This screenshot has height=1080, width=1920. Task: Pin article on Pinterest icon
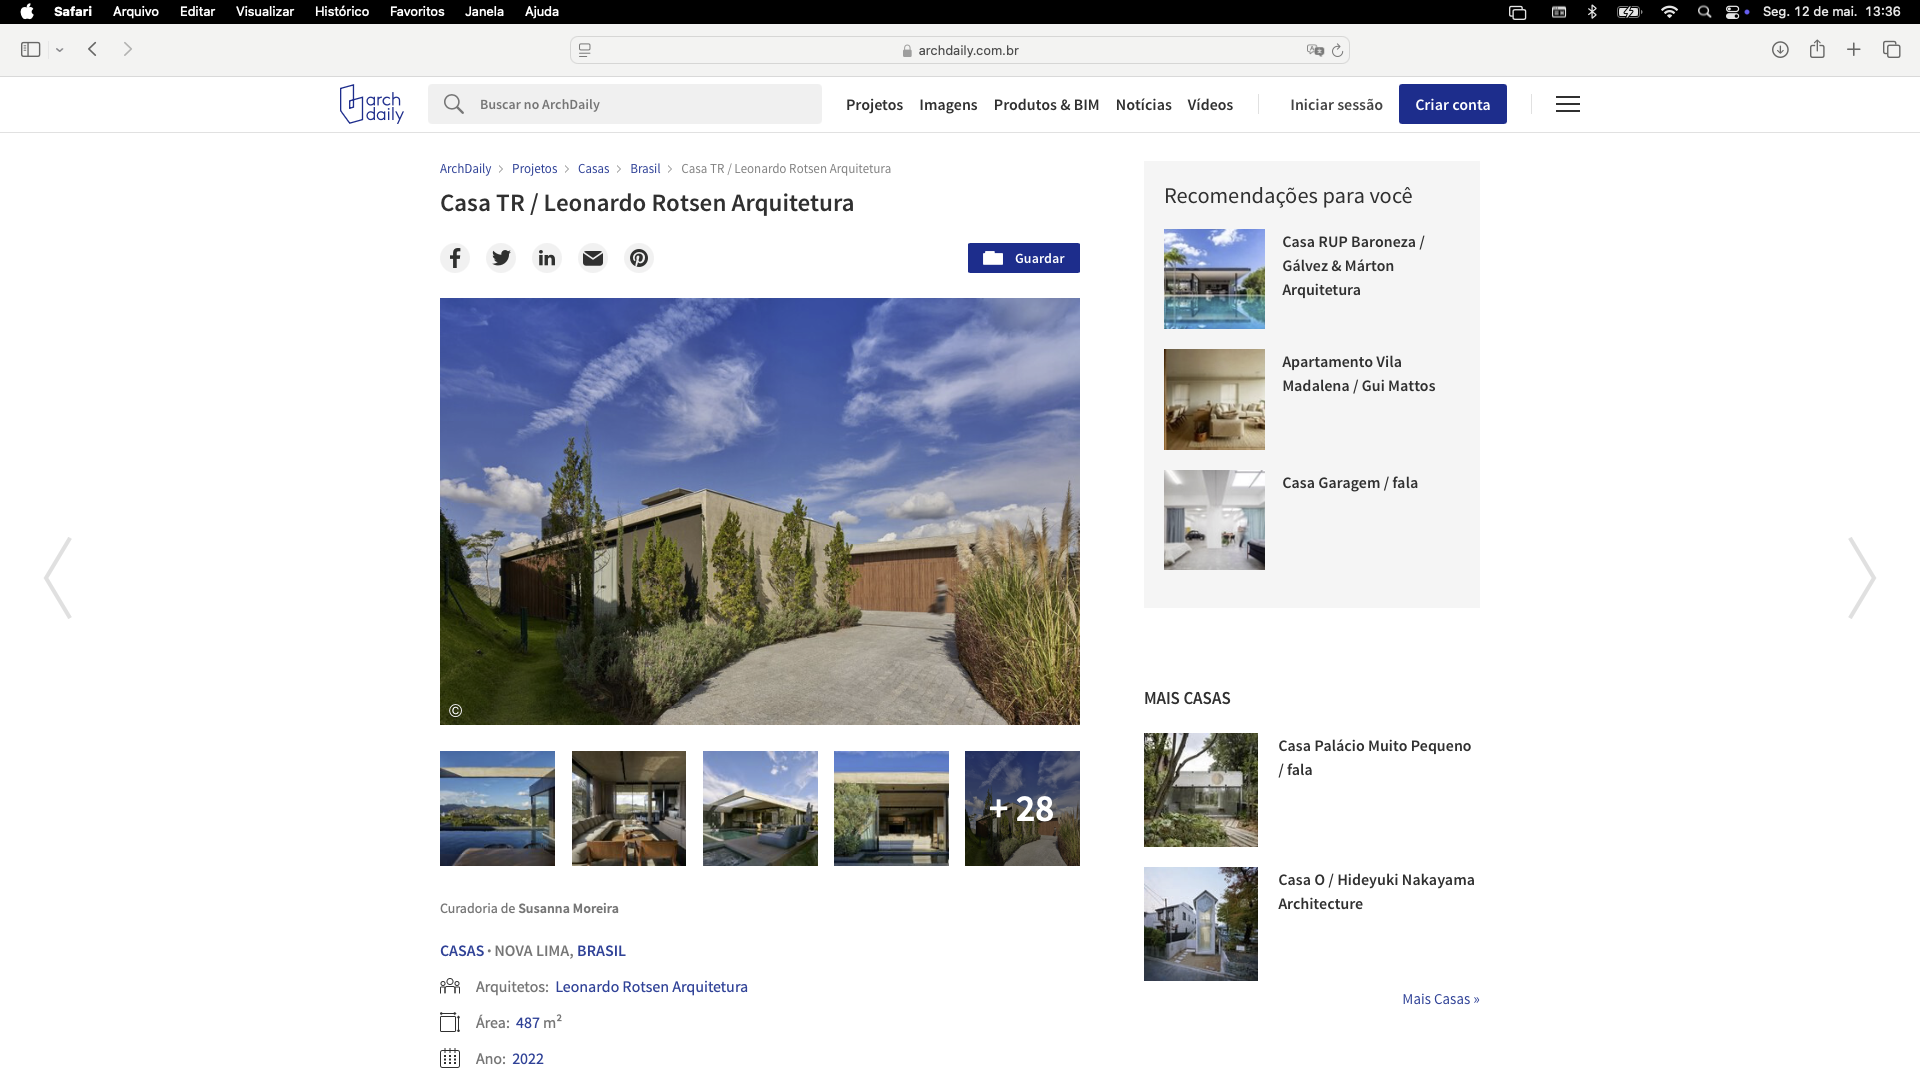pyautogui.click(x=639, y=258)
